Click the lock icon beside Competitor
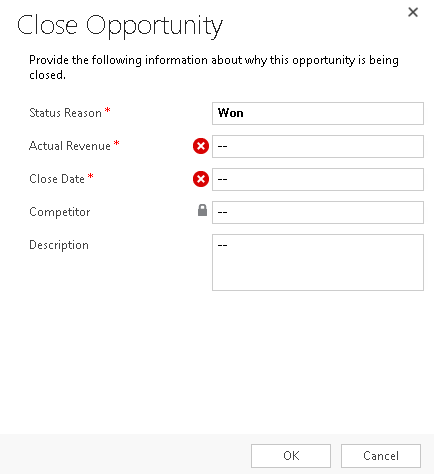This screenshot has height=474, width=434. point(202,210)
